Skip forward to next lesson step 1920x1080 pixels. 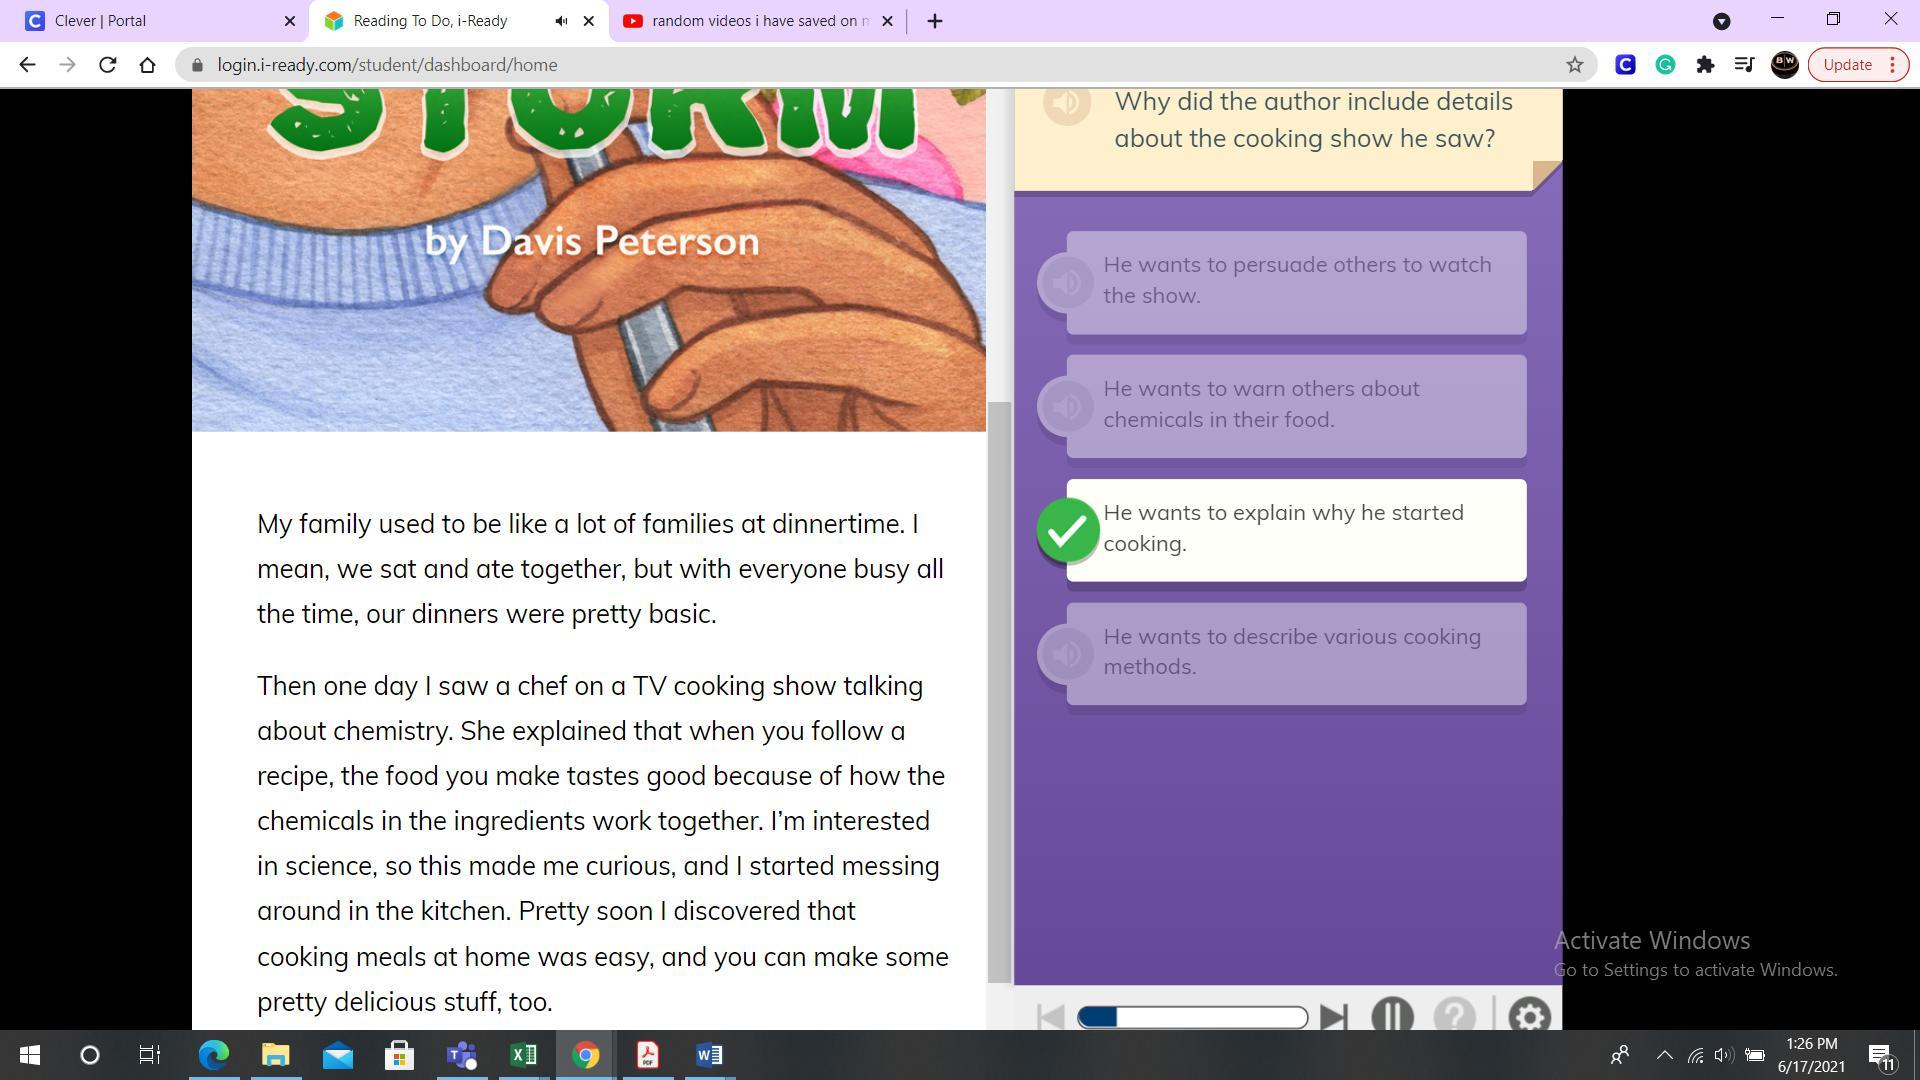click(x=1333, y=1017)
